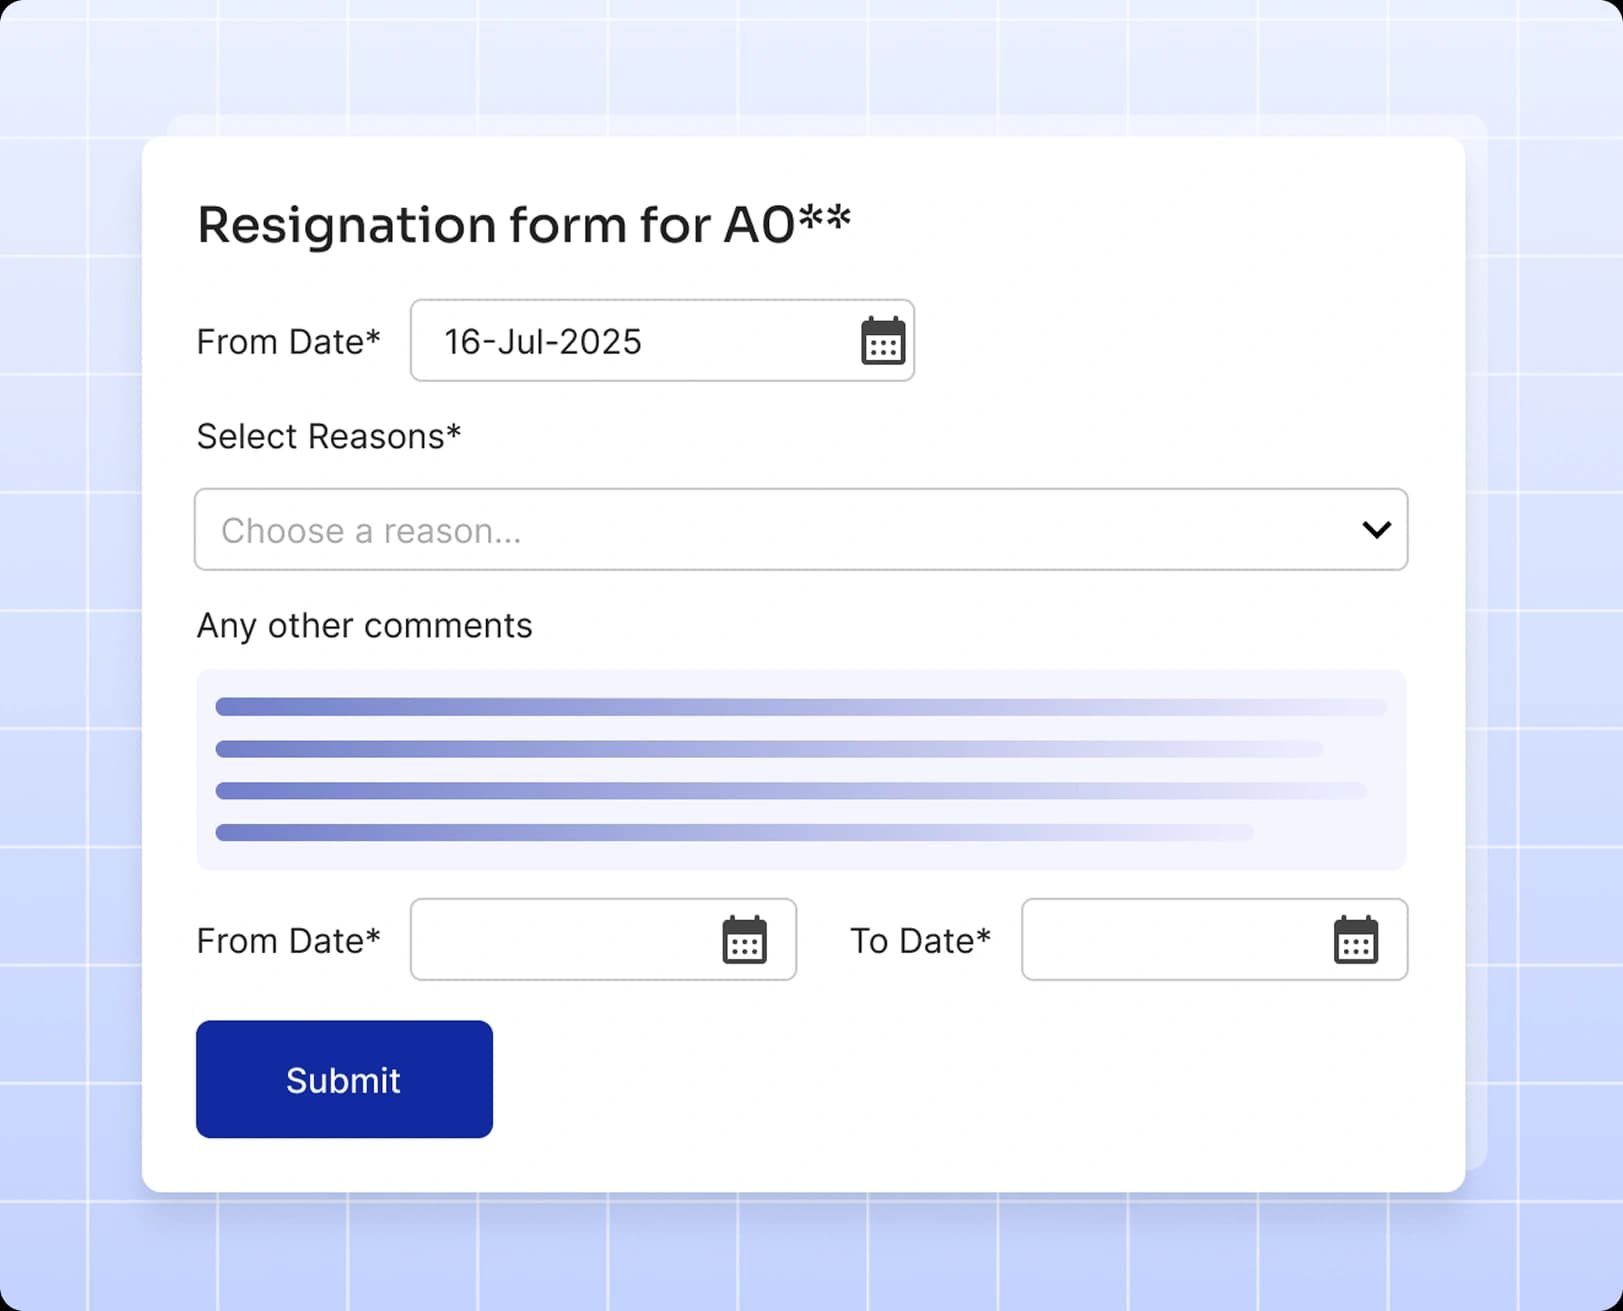This screenshot has width=1623, height=1311.
Task: Click the Select Reasons label
Action: click(329, 436)
